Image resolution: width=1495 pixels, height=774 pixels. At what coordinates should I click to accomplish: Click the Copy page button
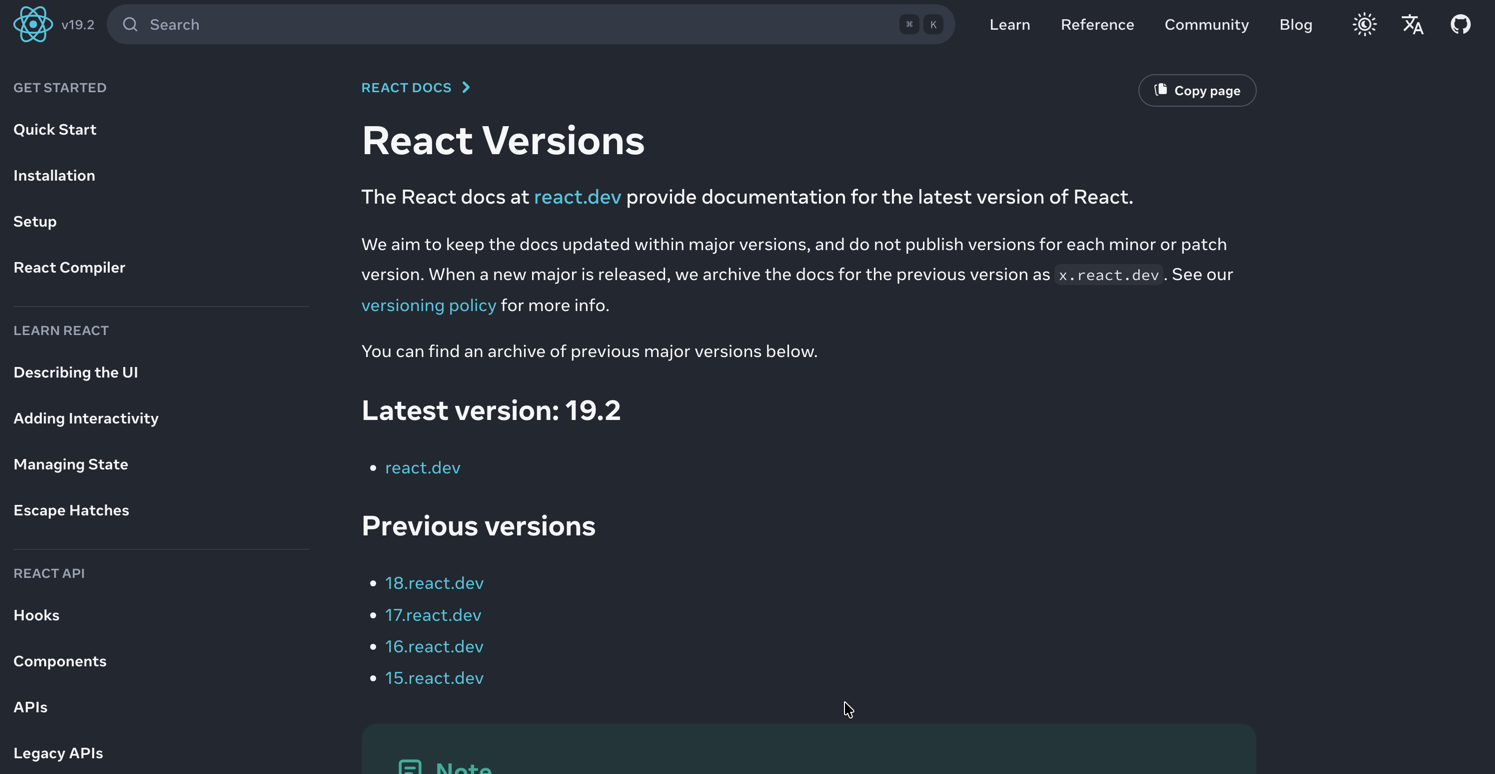1197,90
